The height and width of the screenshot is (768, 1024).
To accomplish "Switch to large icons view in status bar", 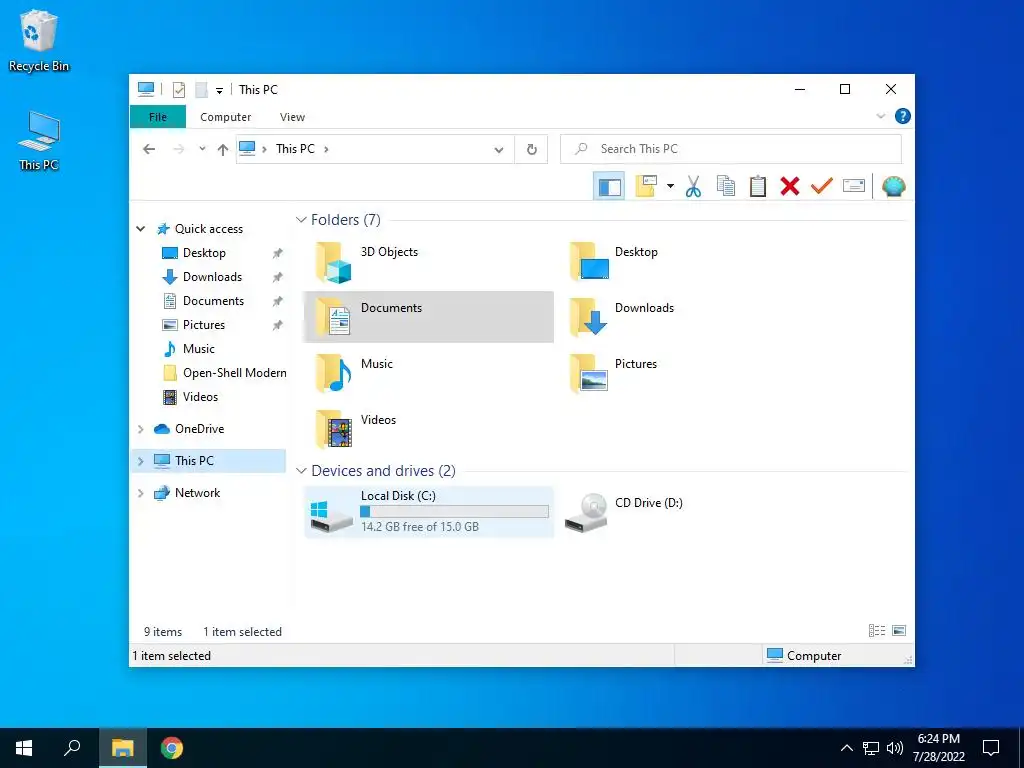I will point(899,631).
